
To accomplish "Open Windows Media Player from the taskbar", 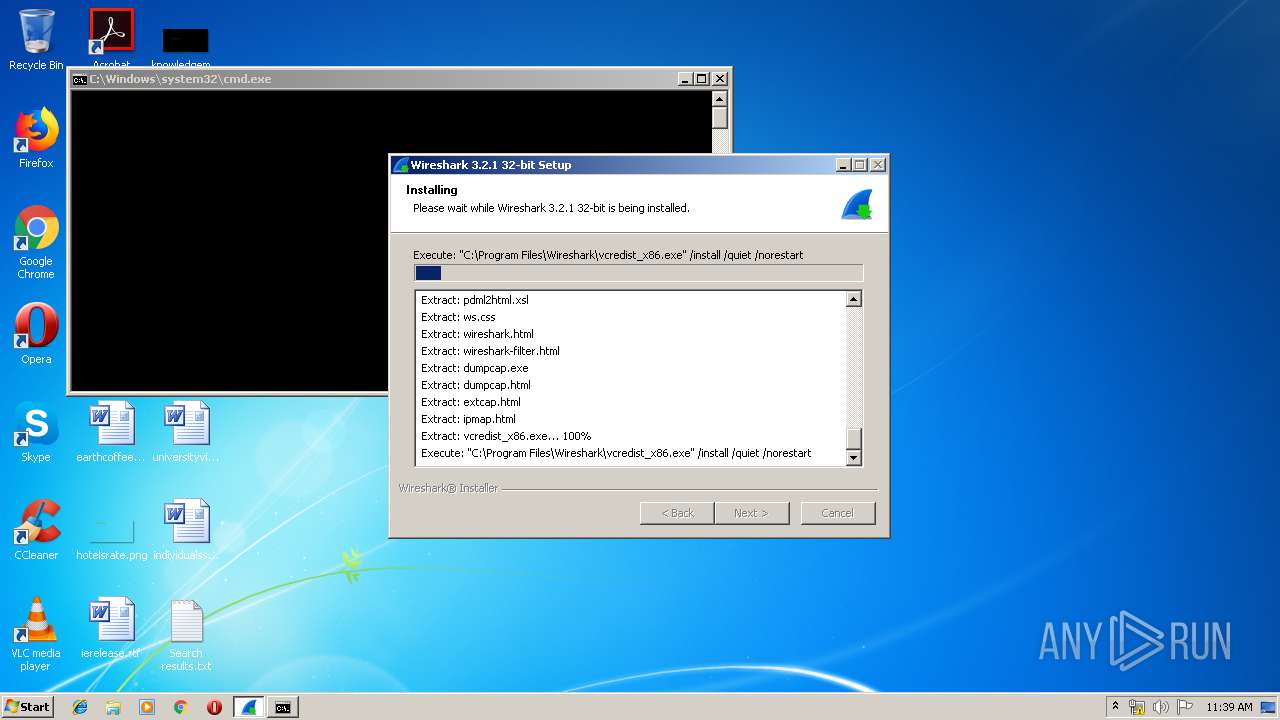I will tap(147, 707).
